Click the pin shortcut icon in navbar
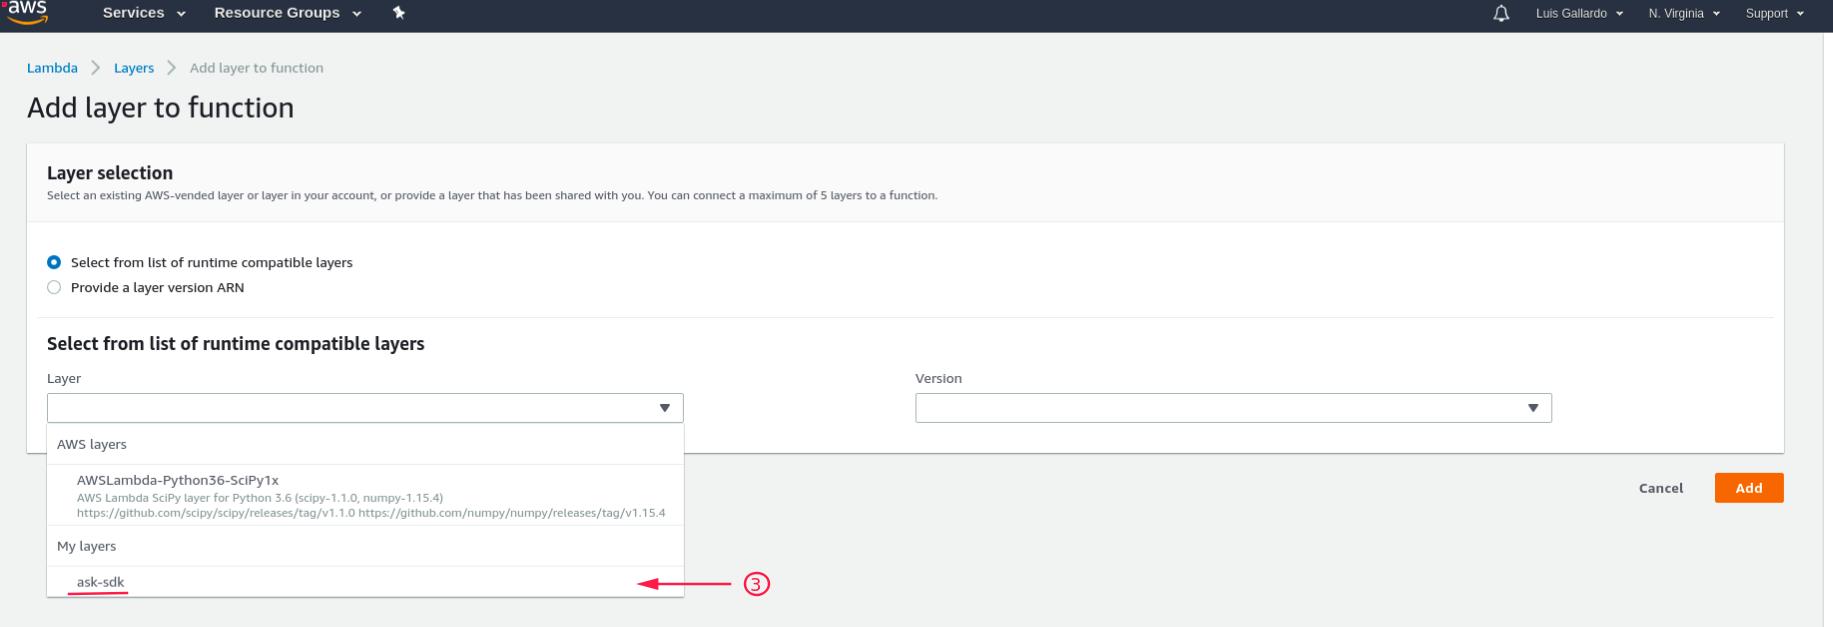This screenshot has width=1833, height=627. [x=398, y=13]
